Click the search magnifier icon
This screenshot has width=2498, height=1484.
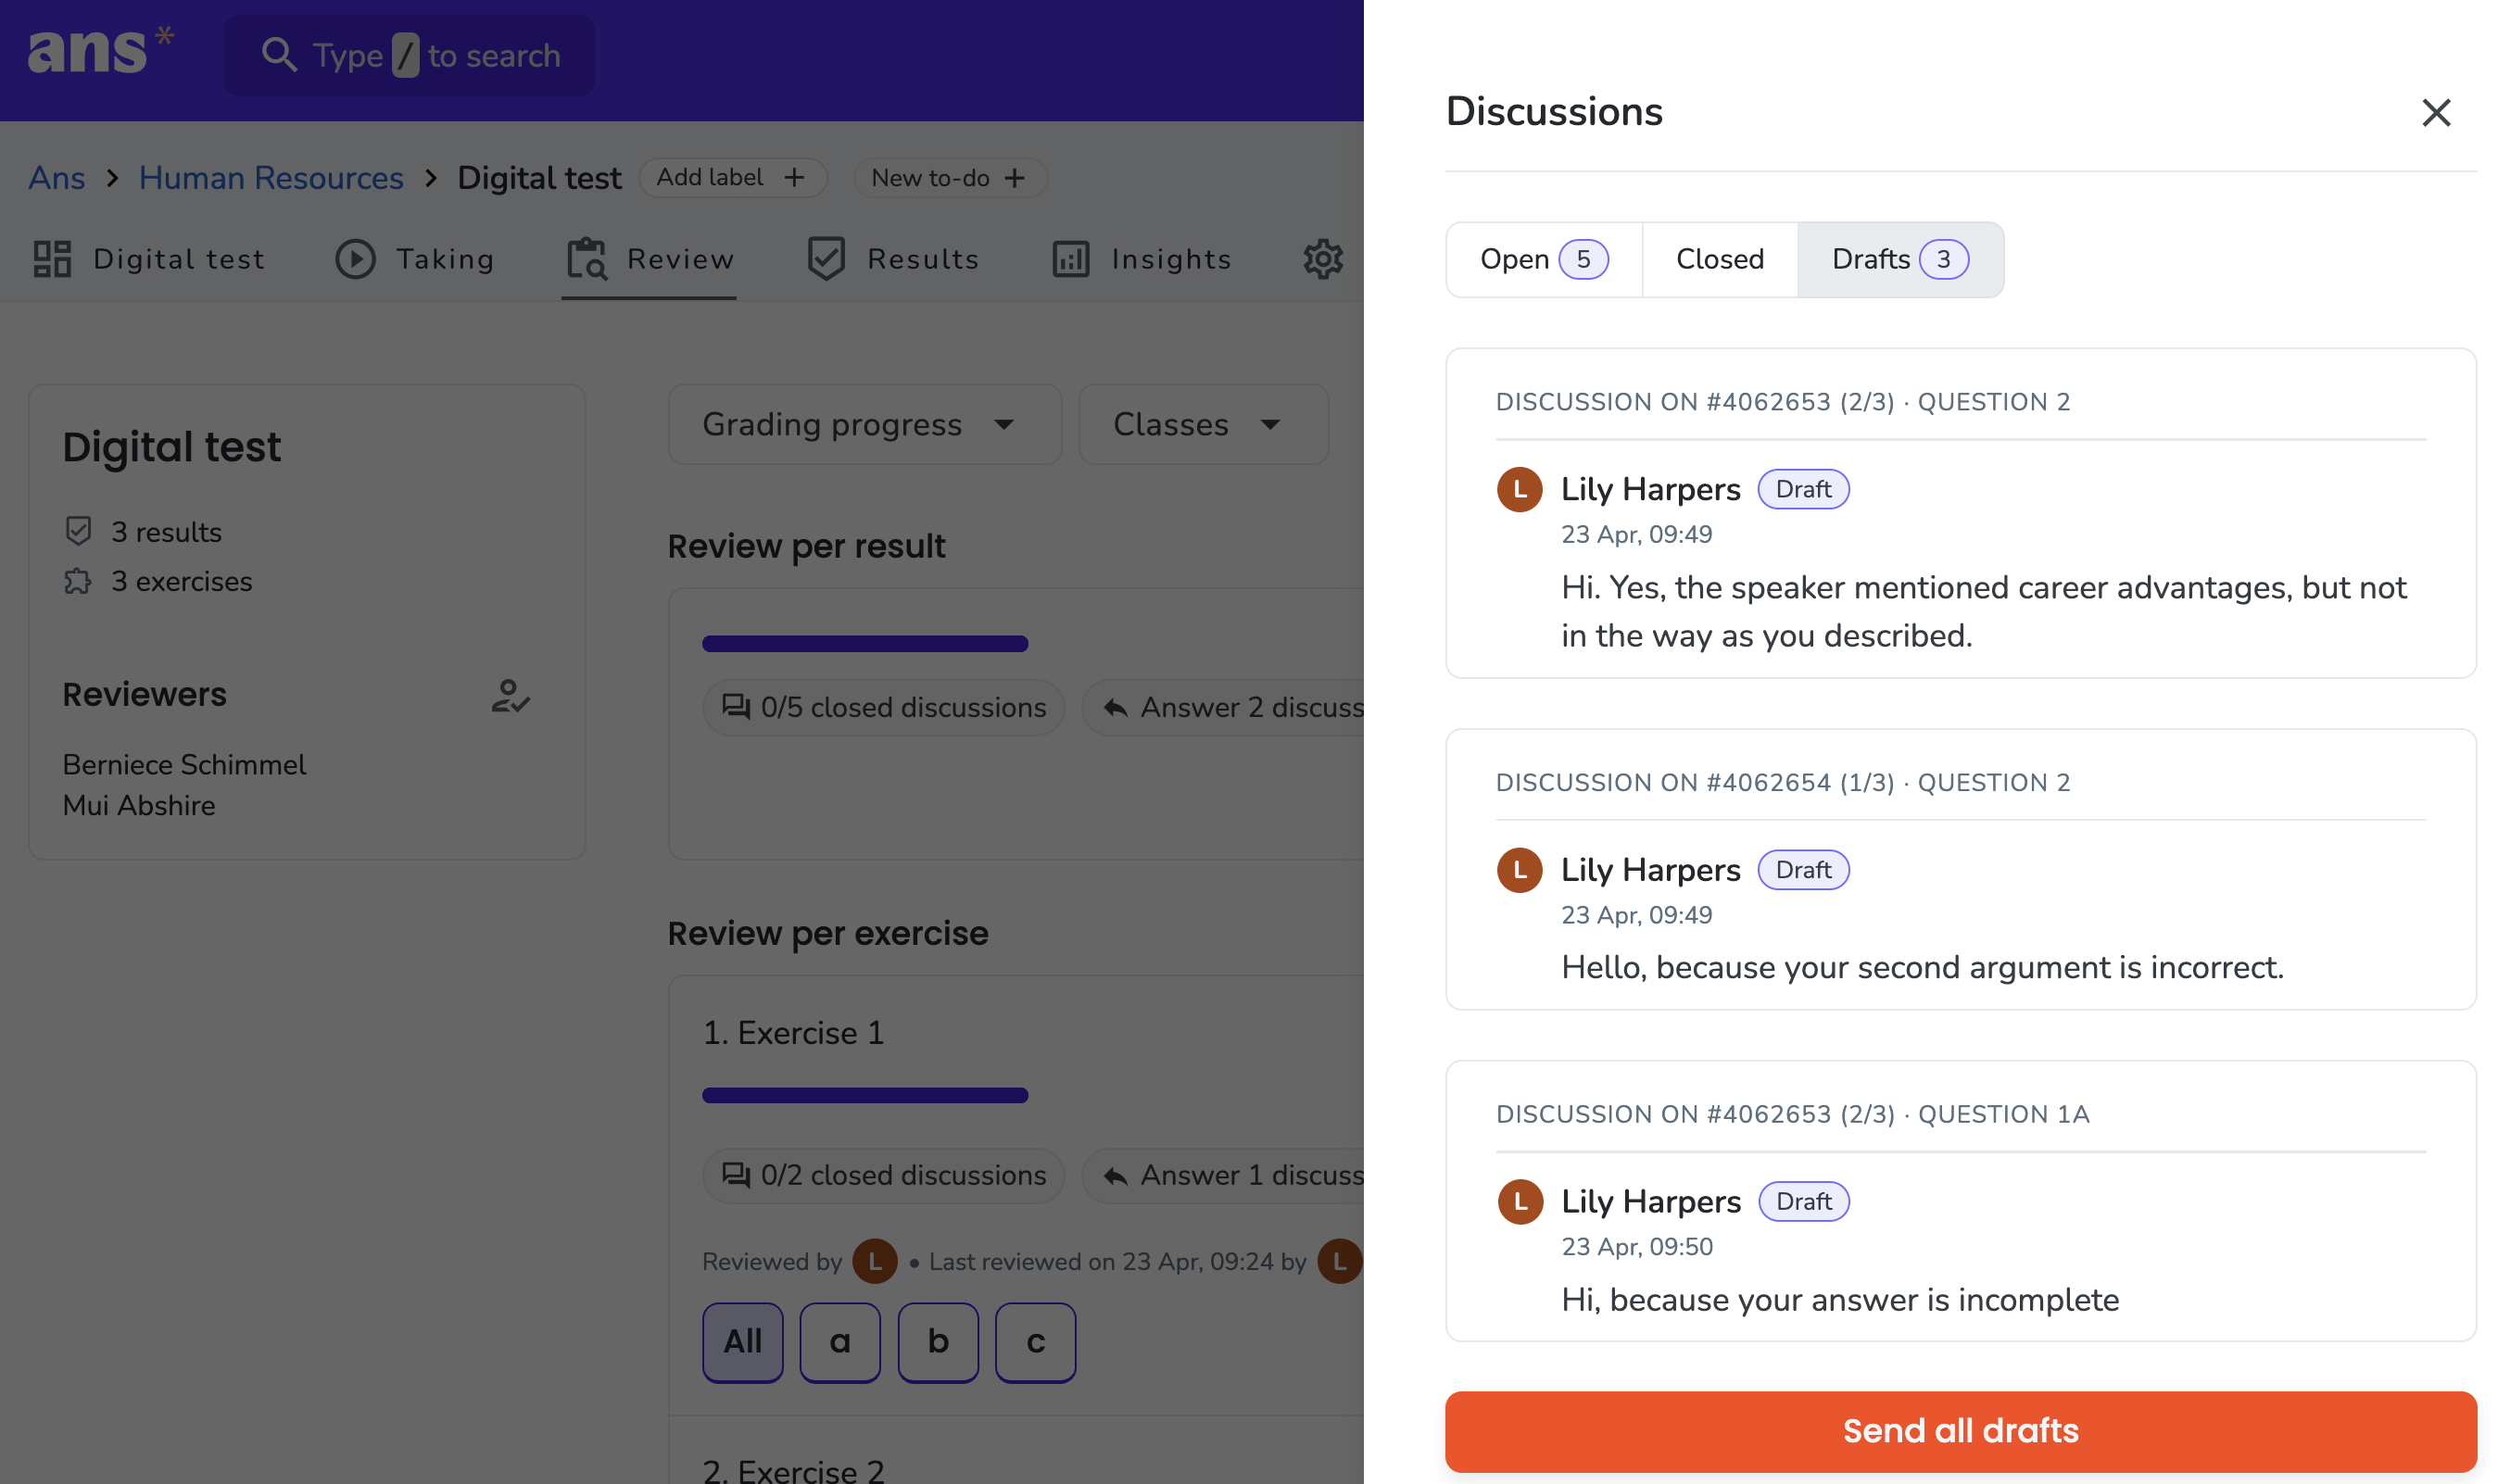[279, 55]
